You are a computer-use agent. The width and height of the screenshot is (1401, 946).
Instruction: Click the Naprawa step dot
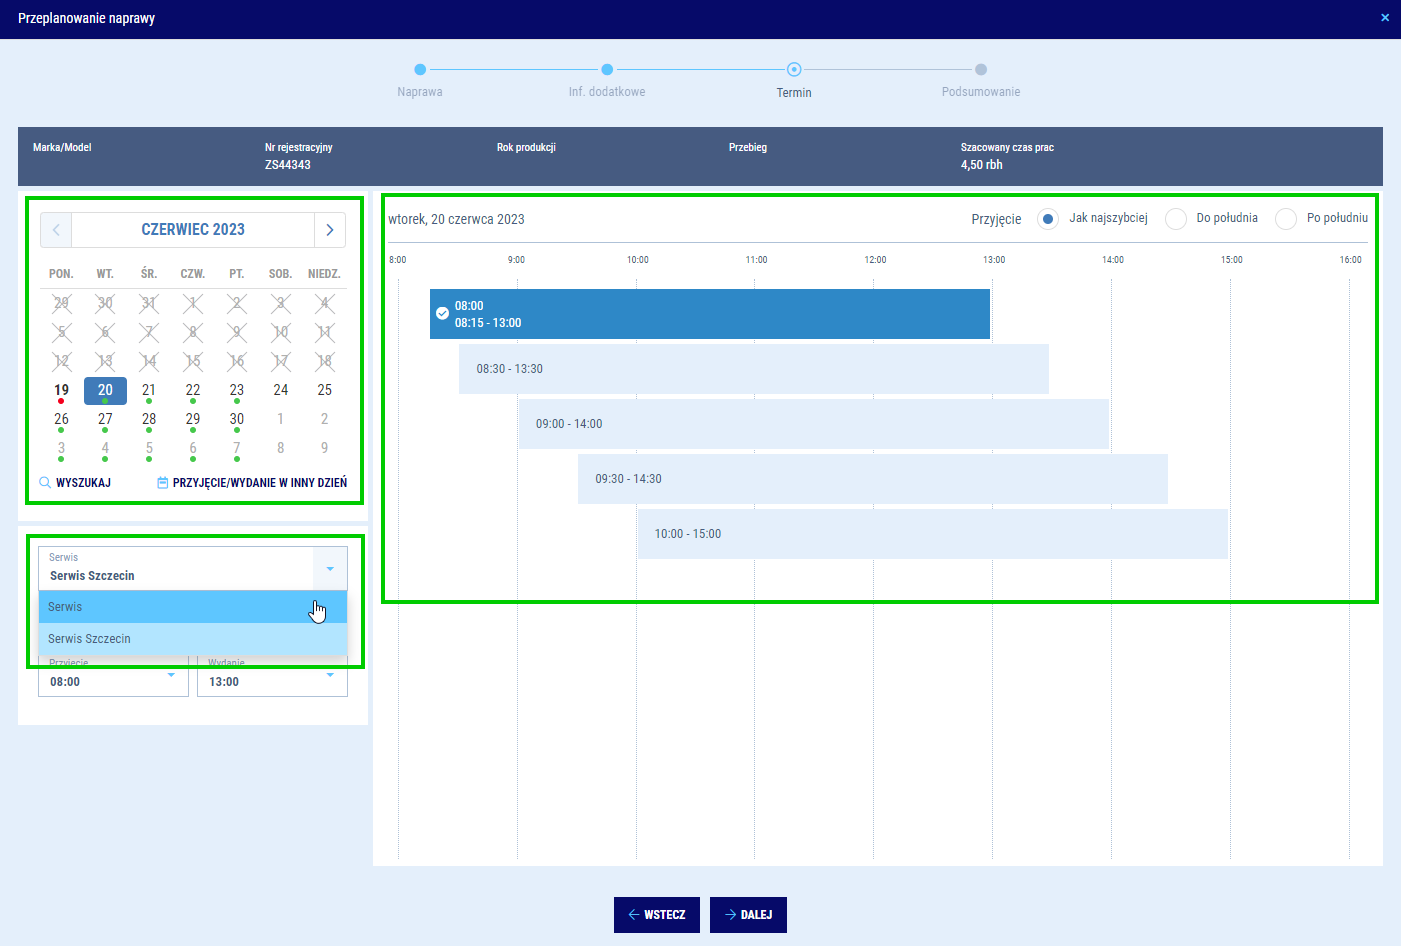(420, 70)
